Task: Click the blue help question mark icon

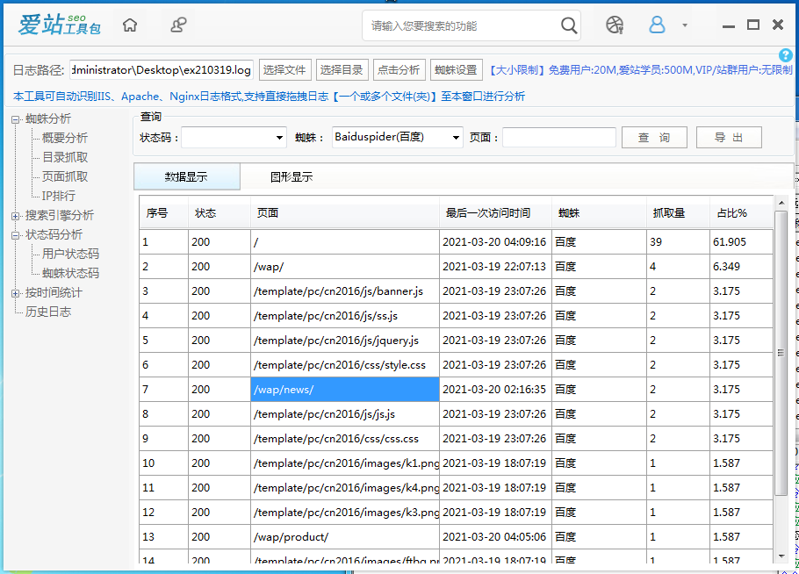Action: [x=786, y=55]
